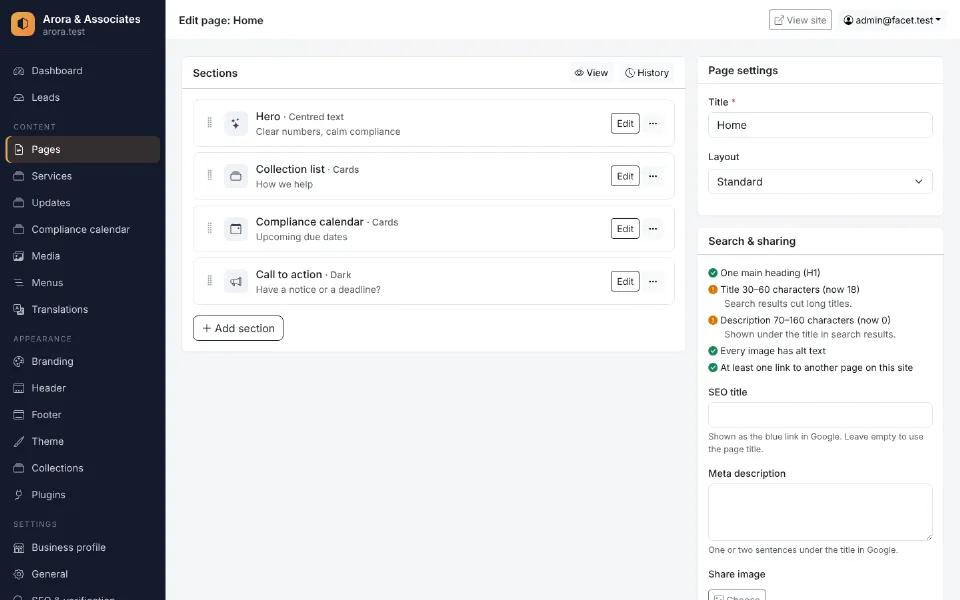
Task: Click the Meta description text area
Action: (x=820, y=512)
